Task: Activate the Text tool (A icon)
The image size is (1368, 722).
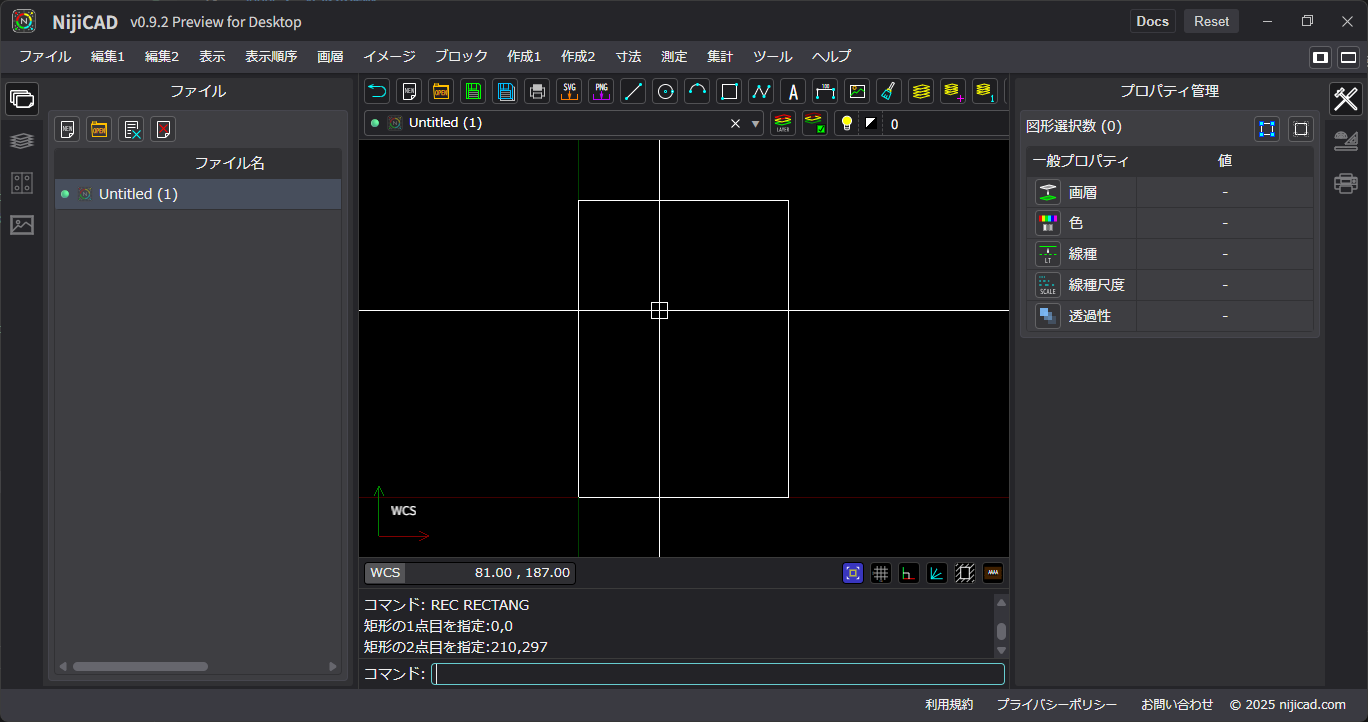Action: [793, 92]
